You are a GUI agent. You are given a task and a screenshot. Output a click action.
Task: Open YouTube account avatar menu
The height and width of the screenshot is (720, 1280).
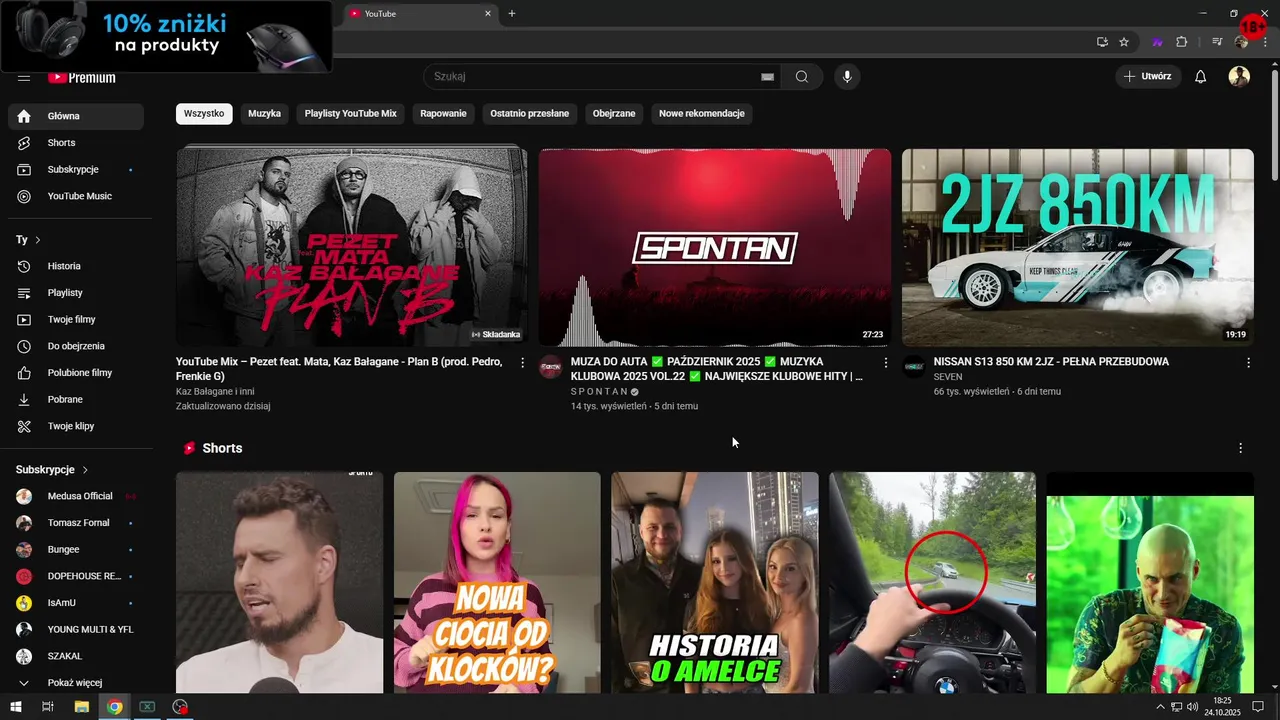[1239, 77]
